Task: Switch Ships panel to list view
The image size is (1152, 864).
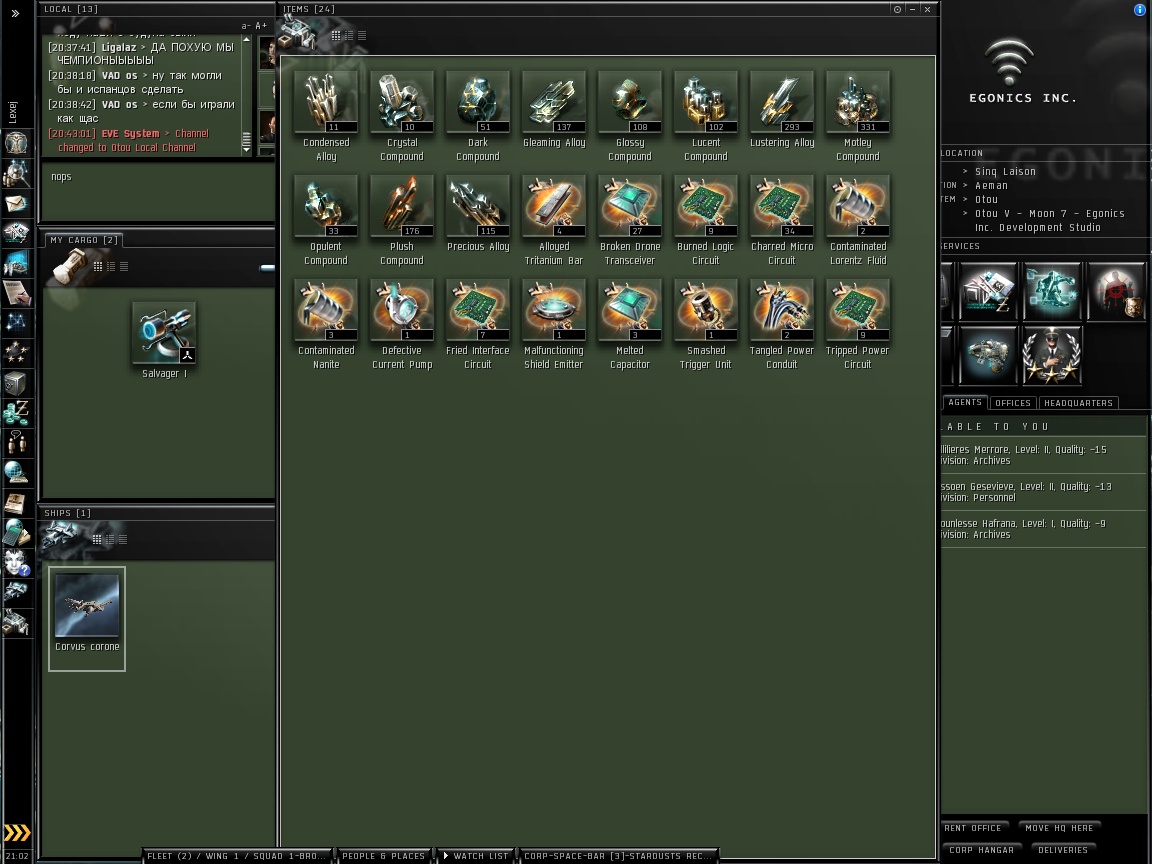Action: tap(123, 539)
